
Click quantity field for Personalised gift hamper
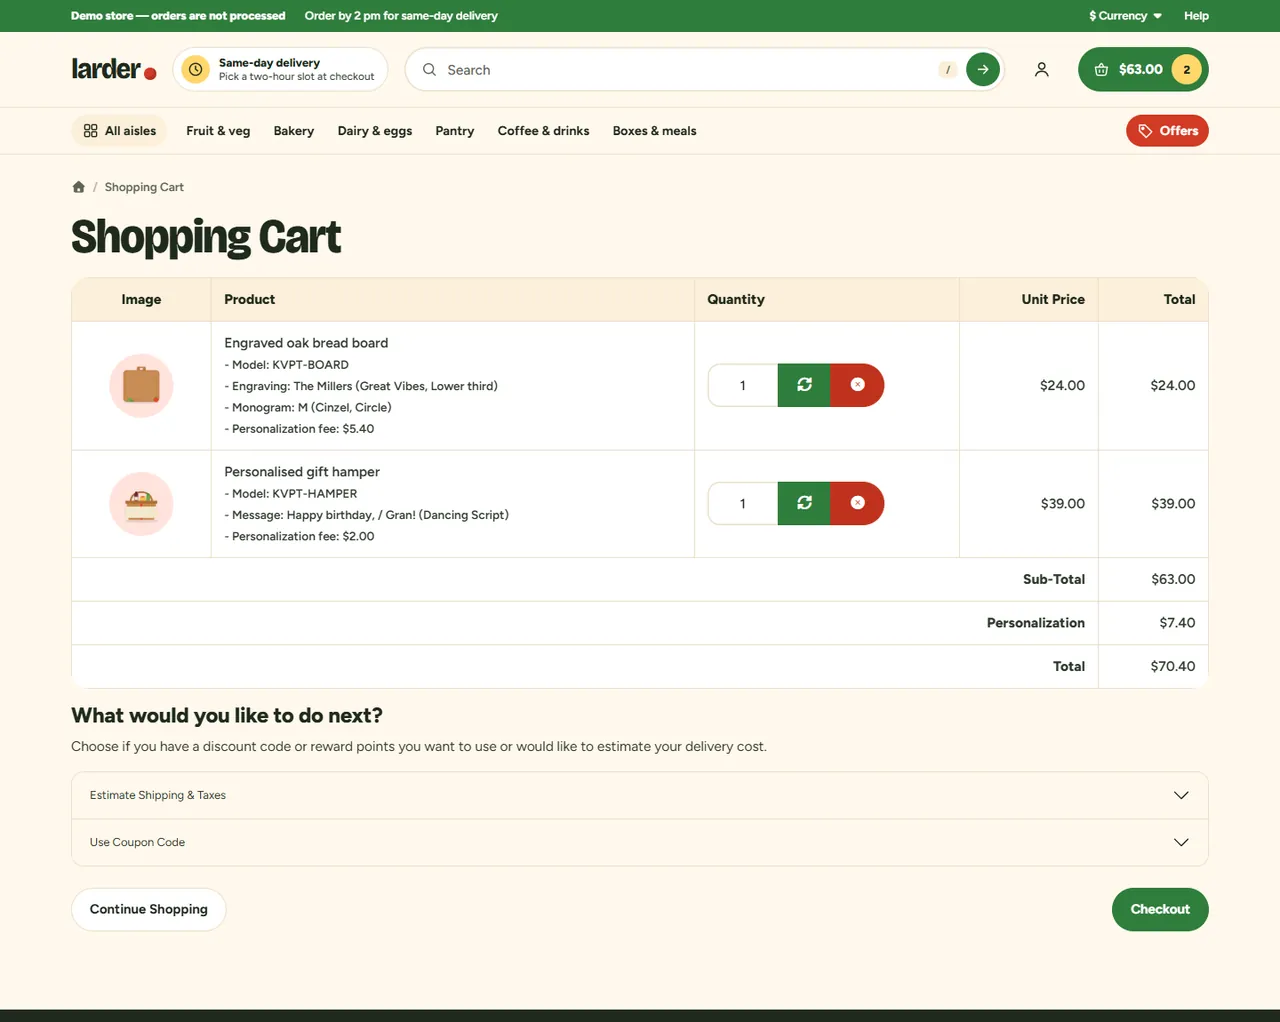(x=743, y=503)
